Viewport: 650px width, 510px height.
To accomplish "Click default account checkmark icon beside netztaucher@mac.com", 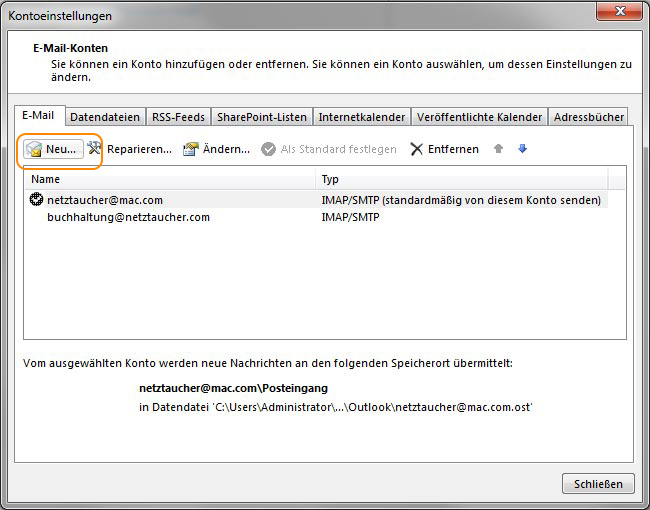I will pyautogui.click(x=37, y=200).
